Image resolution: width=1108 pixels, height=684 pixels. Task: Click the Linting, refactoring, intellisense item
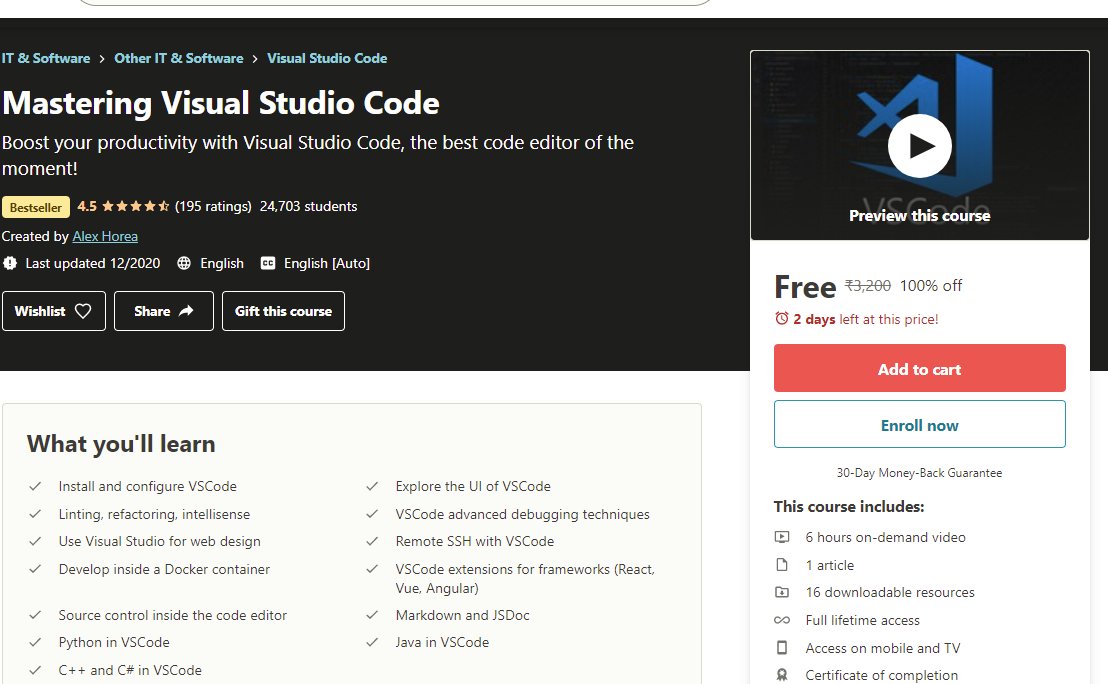coord(154,514)
